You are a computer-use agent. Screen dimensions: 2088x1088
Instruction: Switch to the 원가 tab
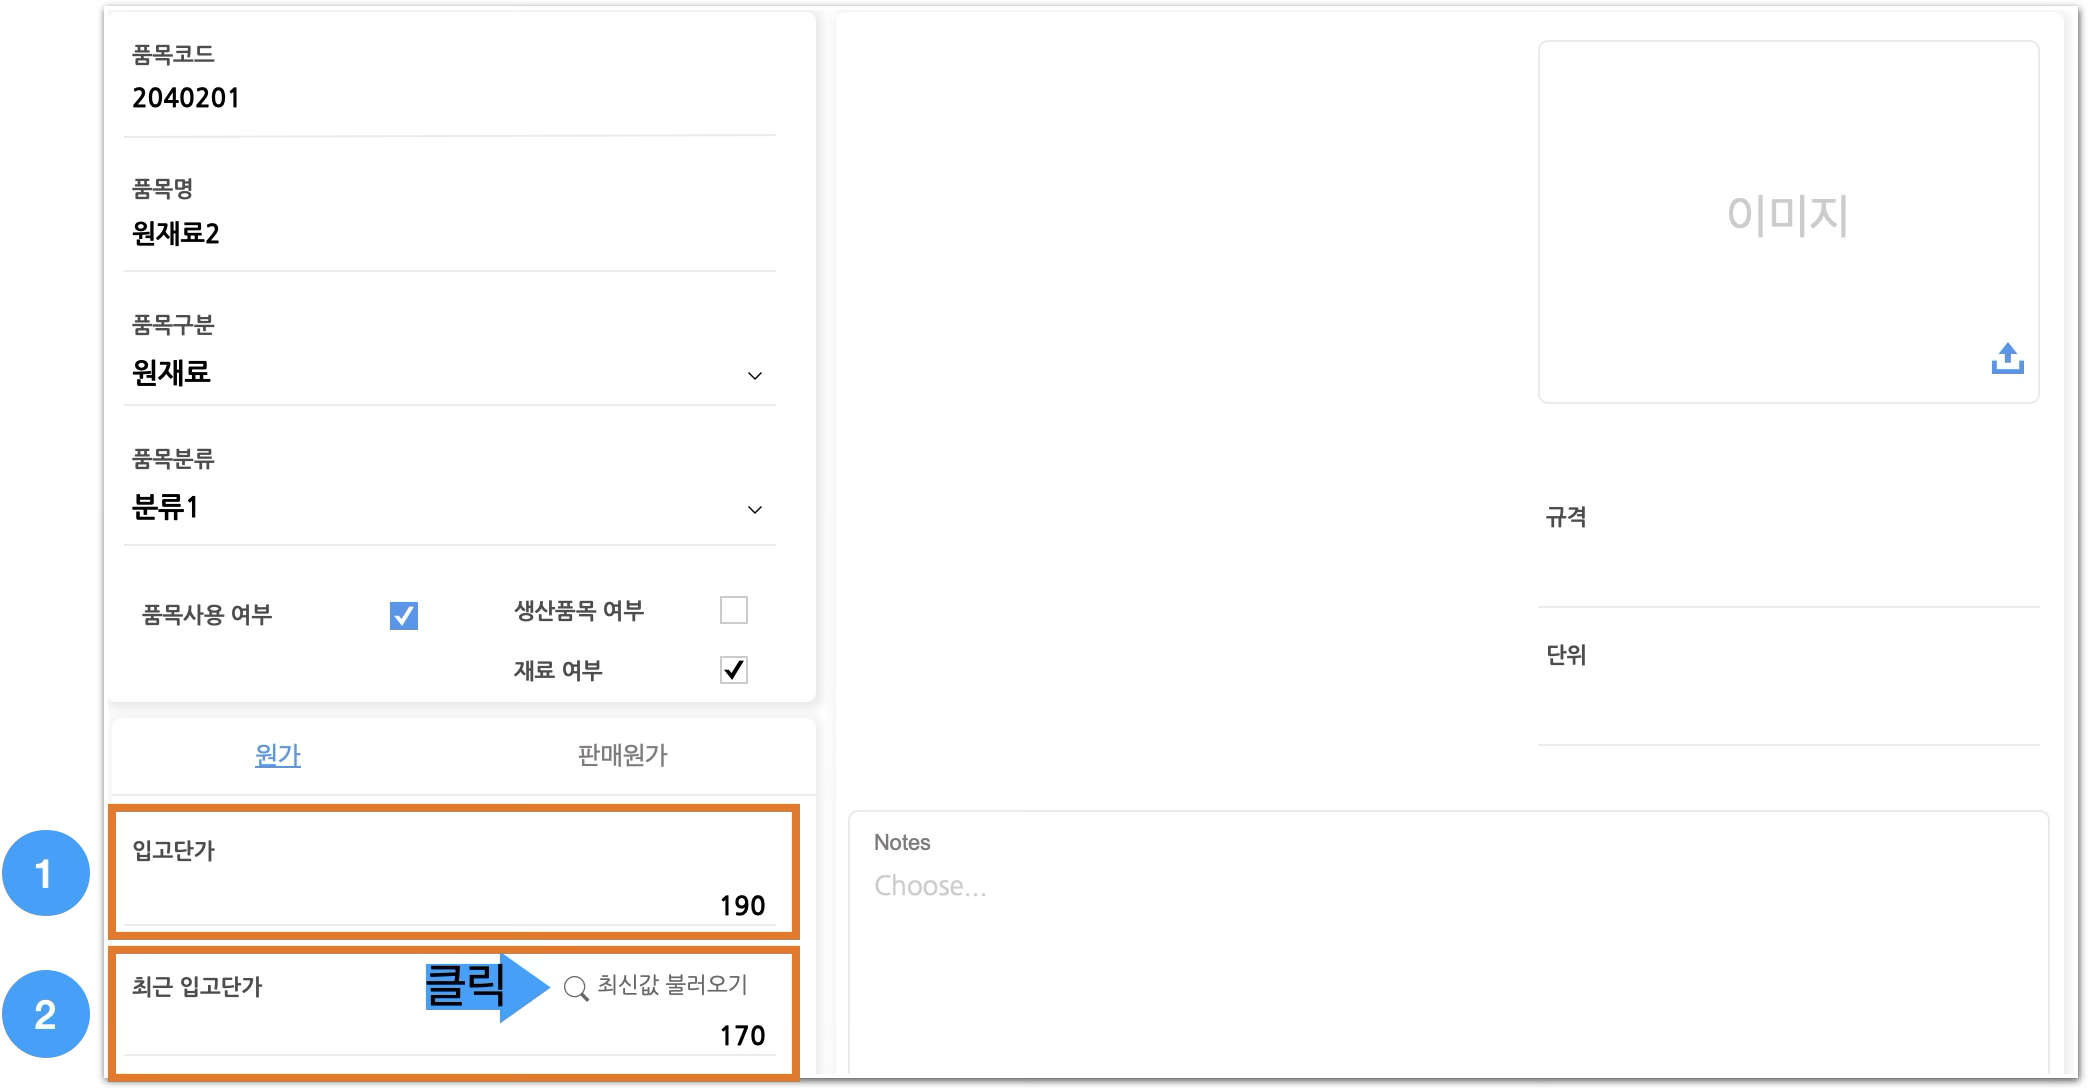(x=278, y=755)
